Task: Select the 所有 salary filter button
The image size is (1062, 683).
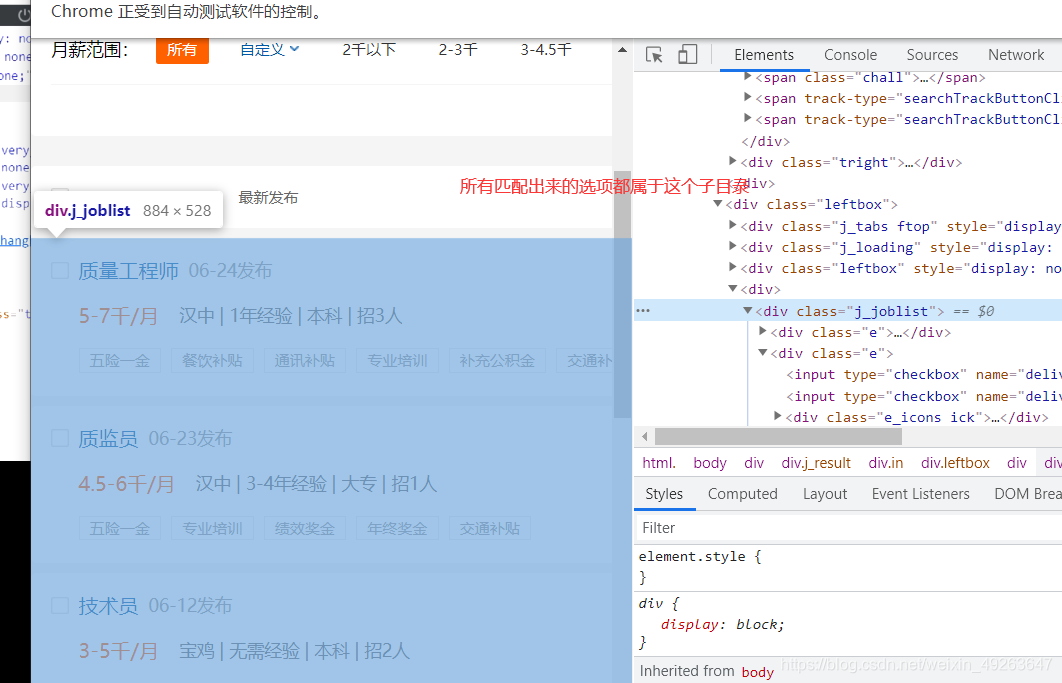Action: (182, 49)
